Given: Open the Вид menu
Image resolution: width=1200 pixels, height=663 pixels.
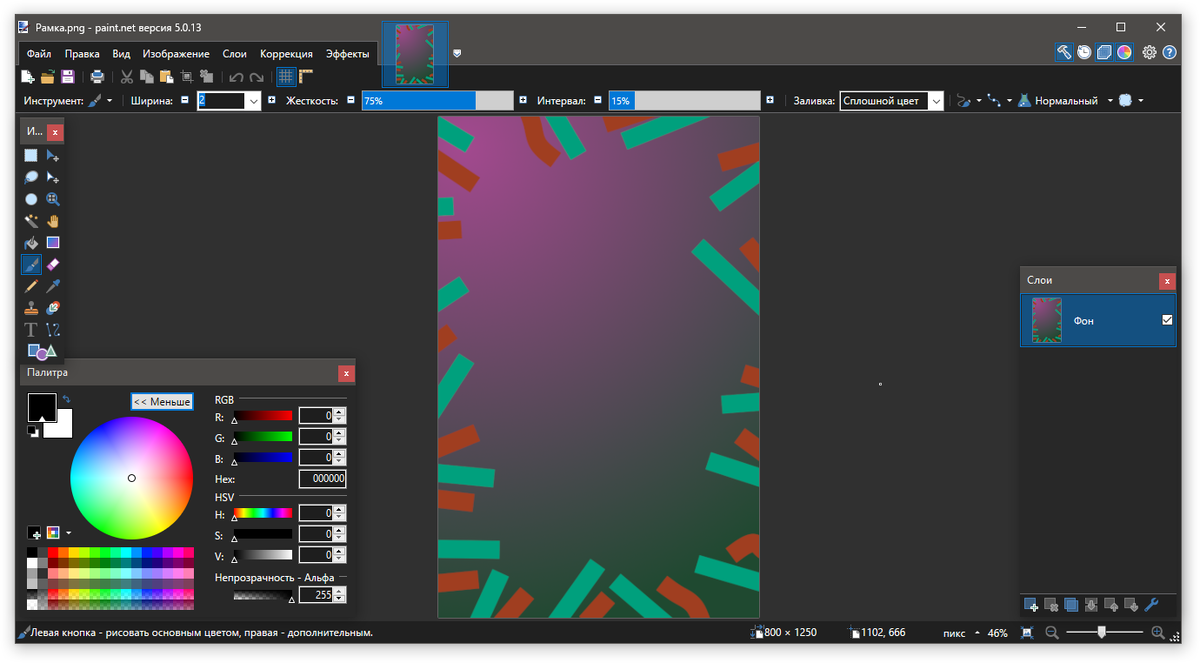Looking at the screenshot, I should (x=121, y=54).
